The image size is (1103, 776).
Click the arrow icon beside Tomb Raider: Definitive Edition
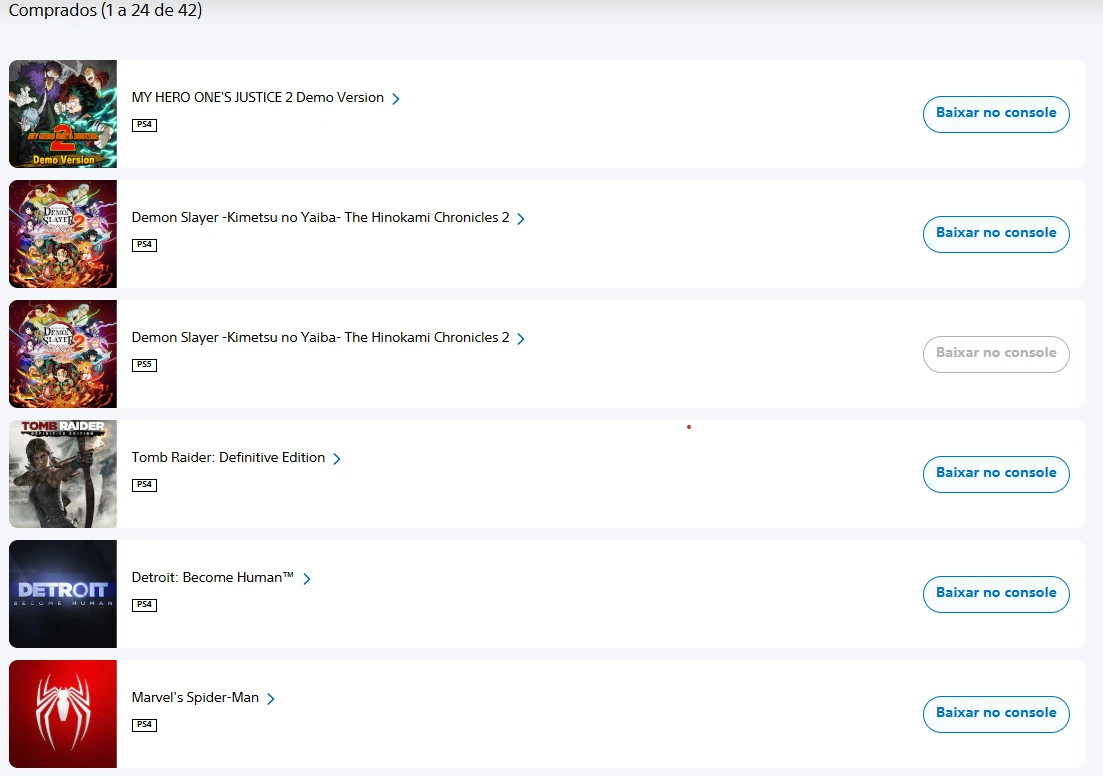[x=337, y=459]
